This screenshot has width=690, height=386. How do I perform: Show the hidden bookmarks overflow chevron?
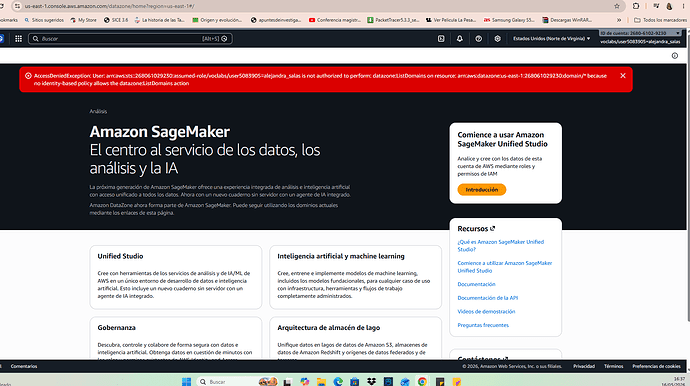click(619, 20)
